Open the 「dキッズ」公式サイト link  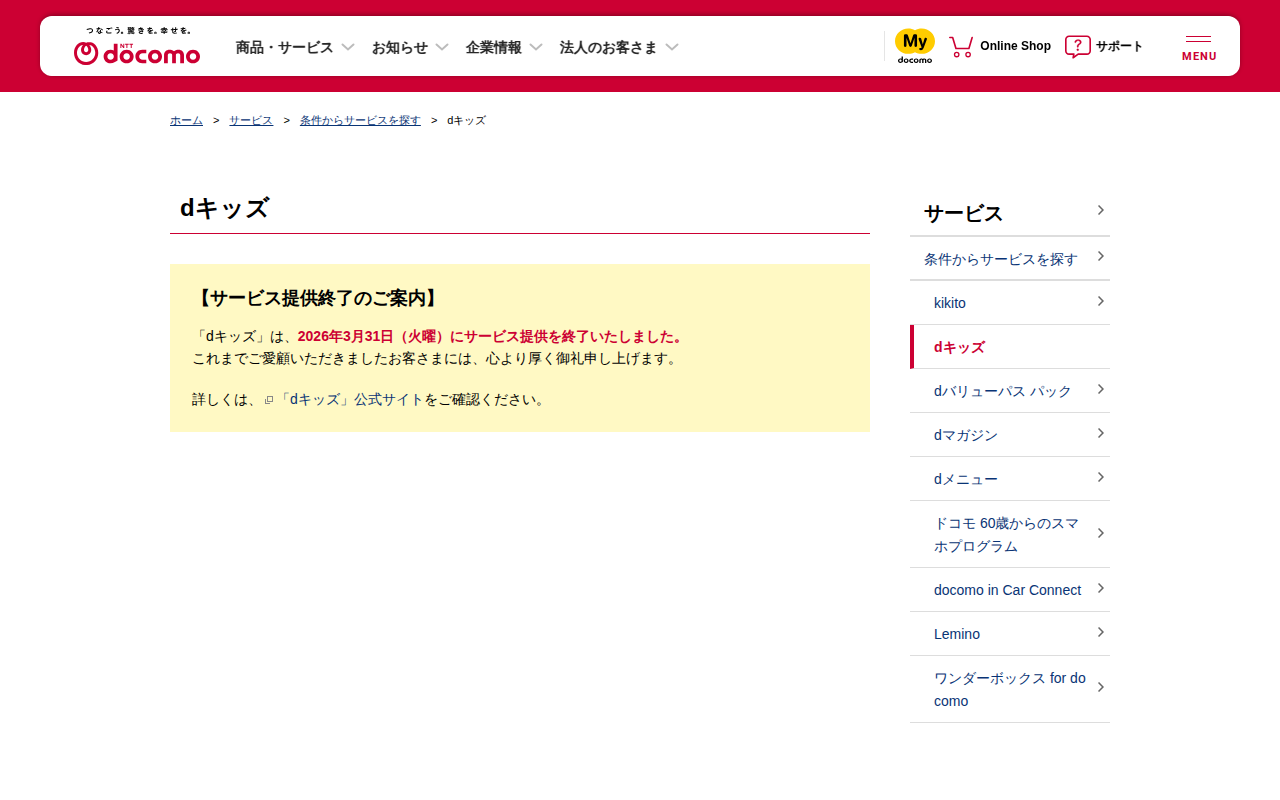[x=351, y=400]
